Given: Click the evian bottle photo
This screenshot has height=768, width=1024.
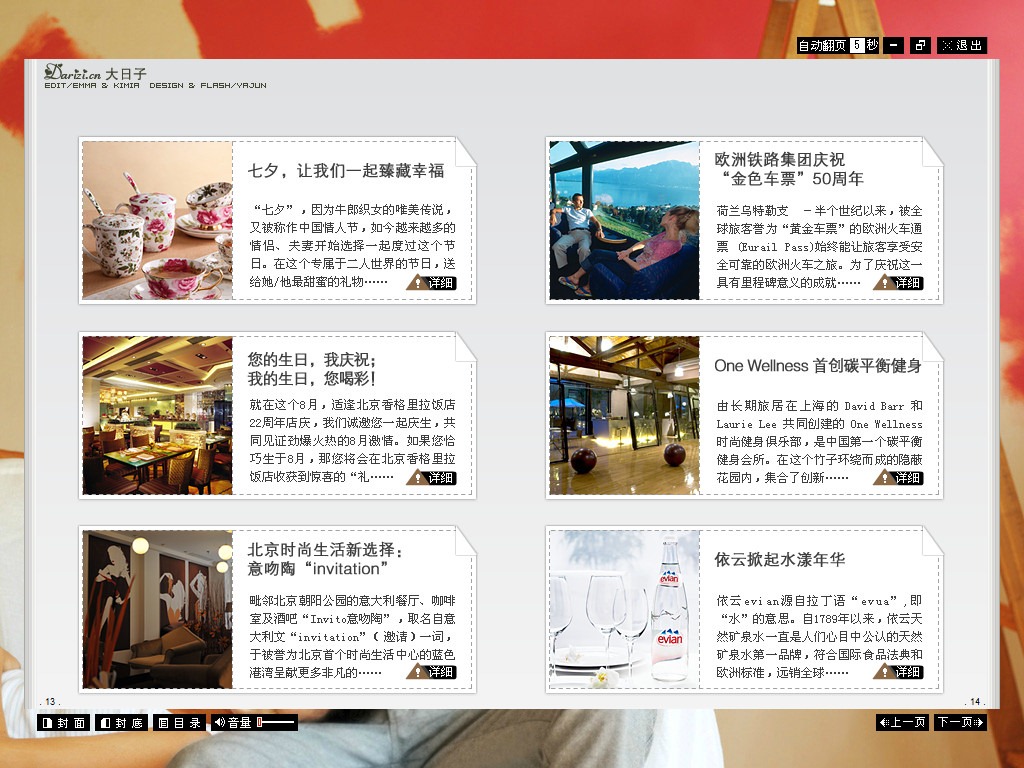Looking at the screenshot, I should pos(624,609).
